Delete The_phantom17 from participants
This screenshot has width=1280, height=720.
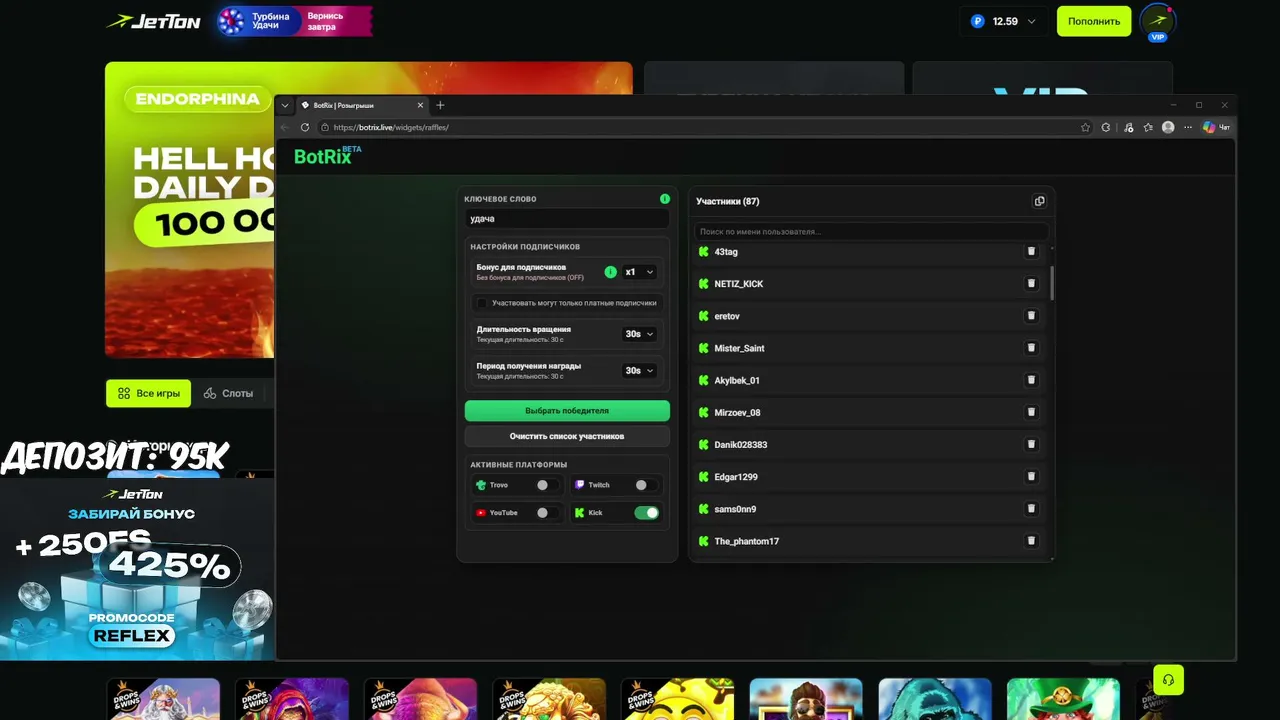pyautogui.click(x=1031, y=541)
